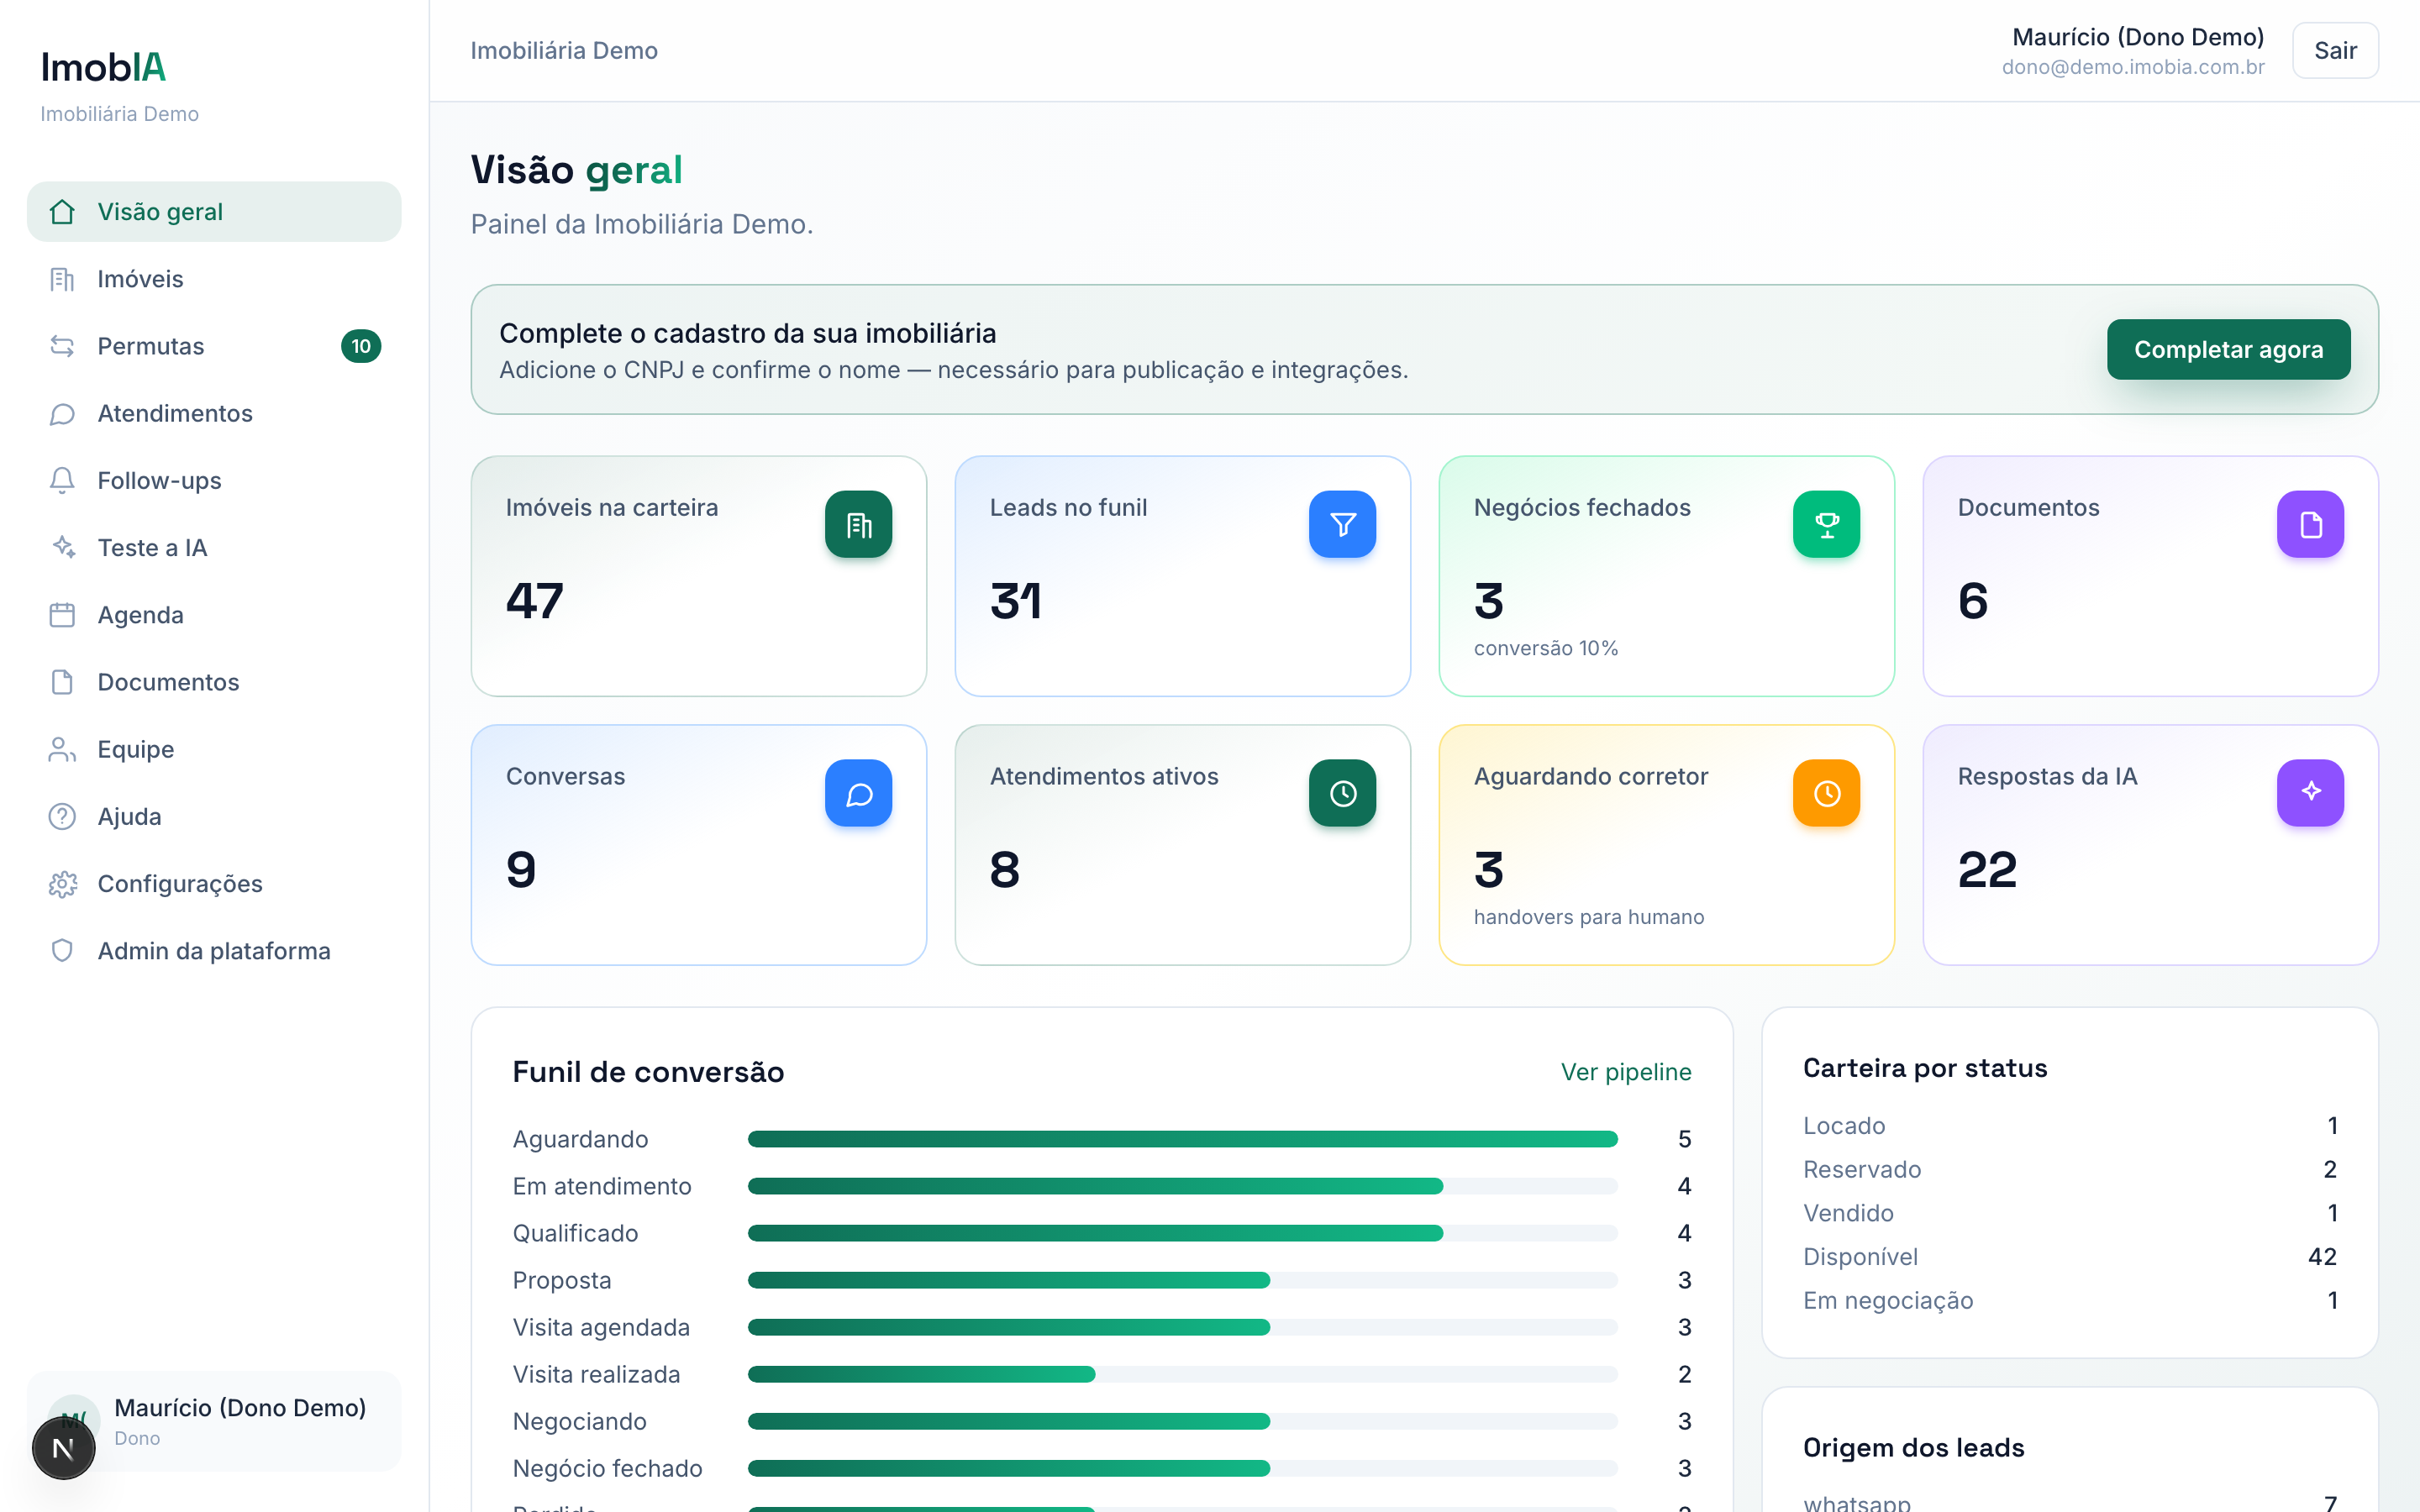Click the 'conversão 10%' text
Viewport: 2420px width, 1512px height.
tap(1545, 648)
